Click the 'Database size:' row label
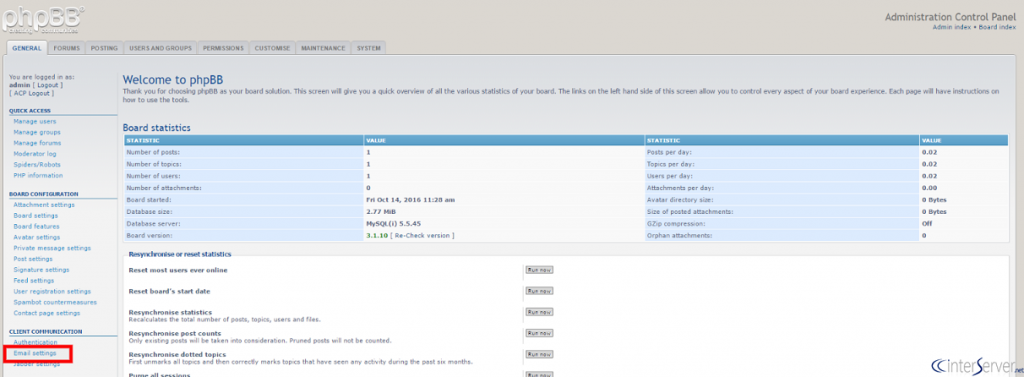1024x377 pixels. point(149,212)
